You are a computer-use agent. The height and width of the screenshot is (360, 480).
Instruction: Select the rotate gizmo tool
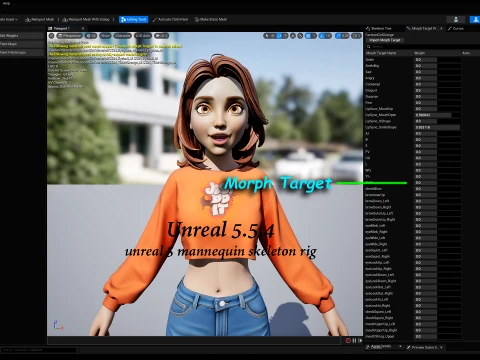click(x=279, y=36)
